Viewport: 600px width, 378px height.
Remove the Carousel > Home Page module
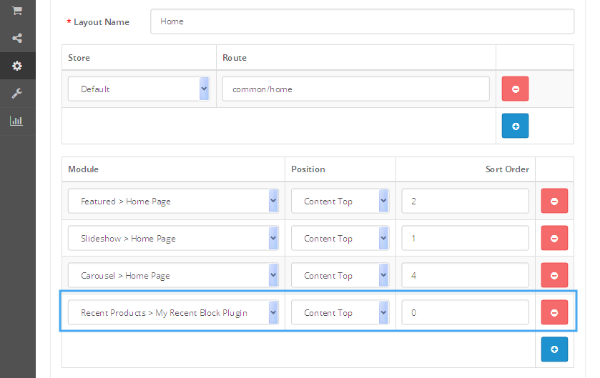[554, 275]
